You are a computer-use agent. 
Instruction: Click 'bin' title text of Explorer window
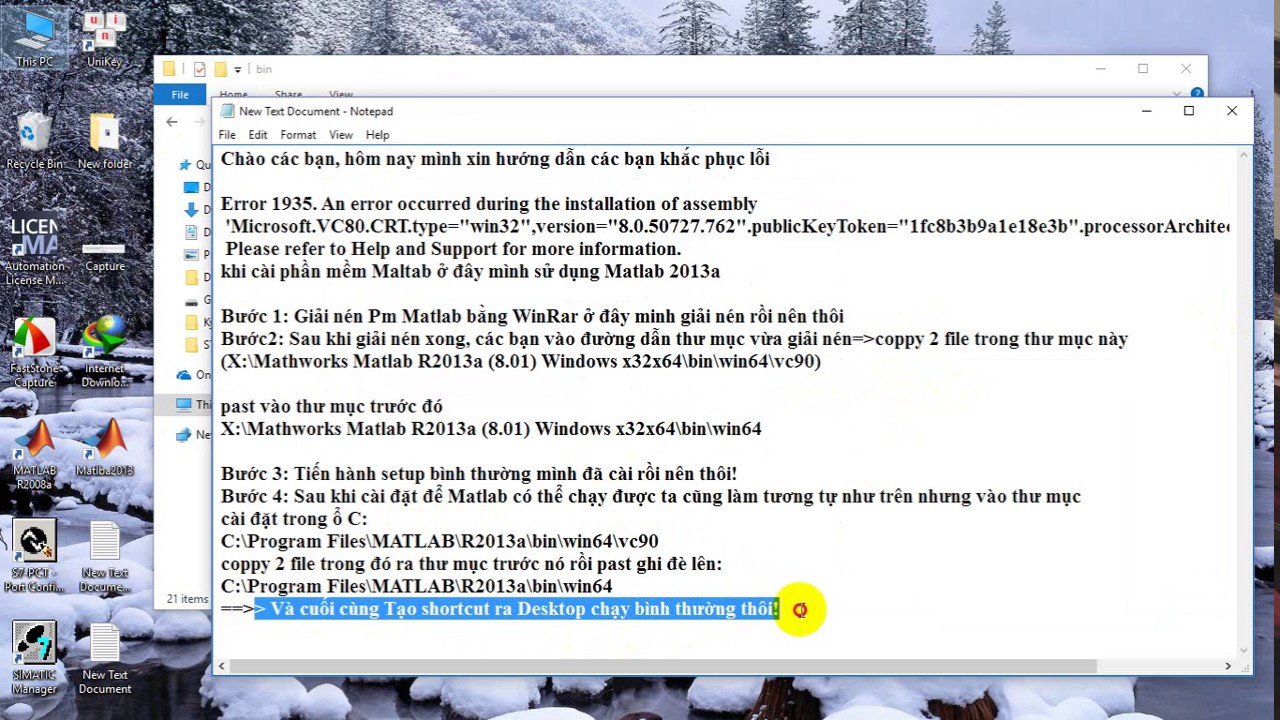(264, 69)
